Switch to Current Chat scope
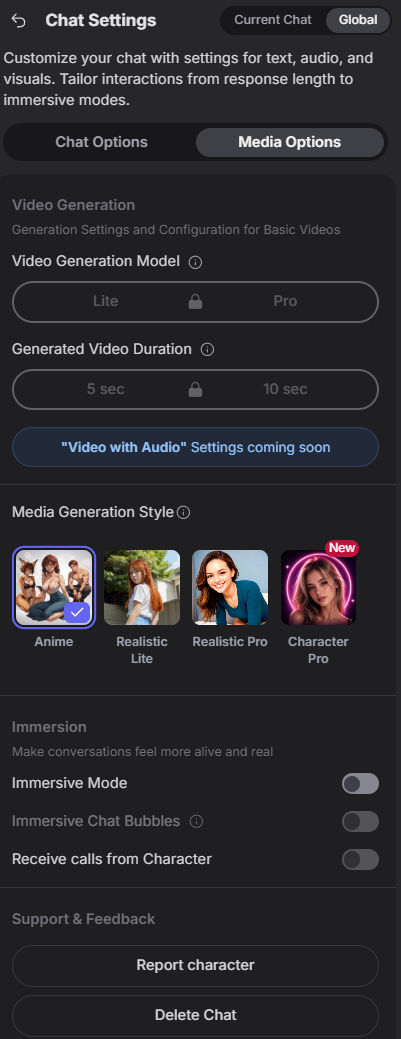The height and width of the screenshot is (1039, 401). tap(272, 20)
